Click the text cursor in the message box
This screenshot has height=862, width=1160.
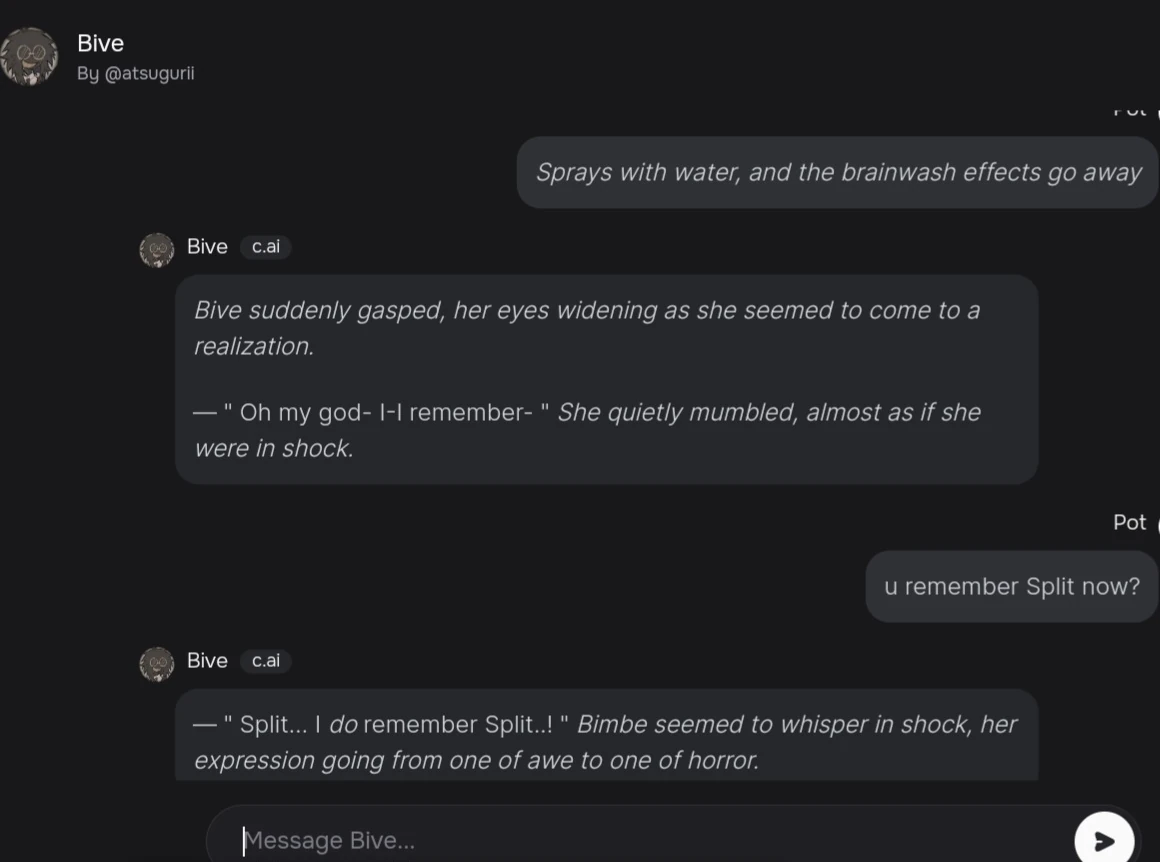pos(244,840)
